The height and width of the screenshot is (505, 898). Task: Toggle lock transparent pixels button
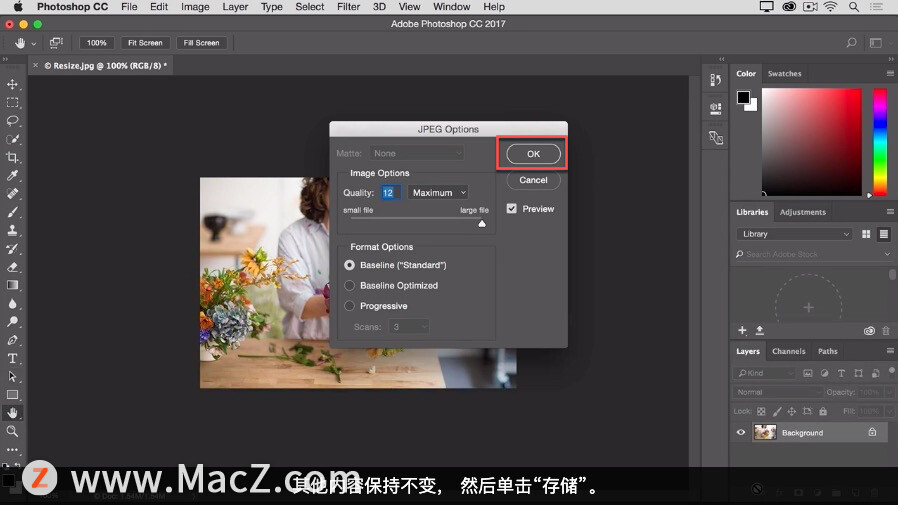coord(761,411)
